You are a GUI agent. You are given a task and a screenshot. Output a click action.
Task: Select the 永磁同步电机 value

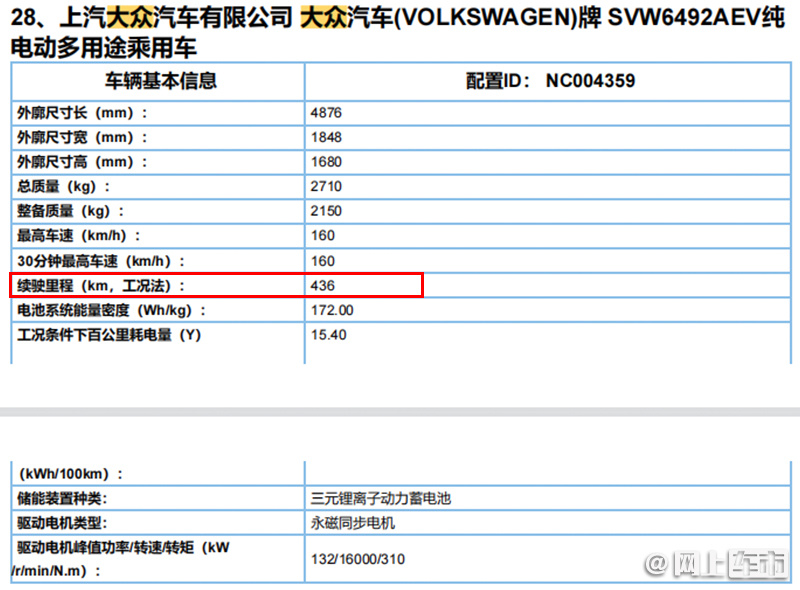[x=353, y=523]
